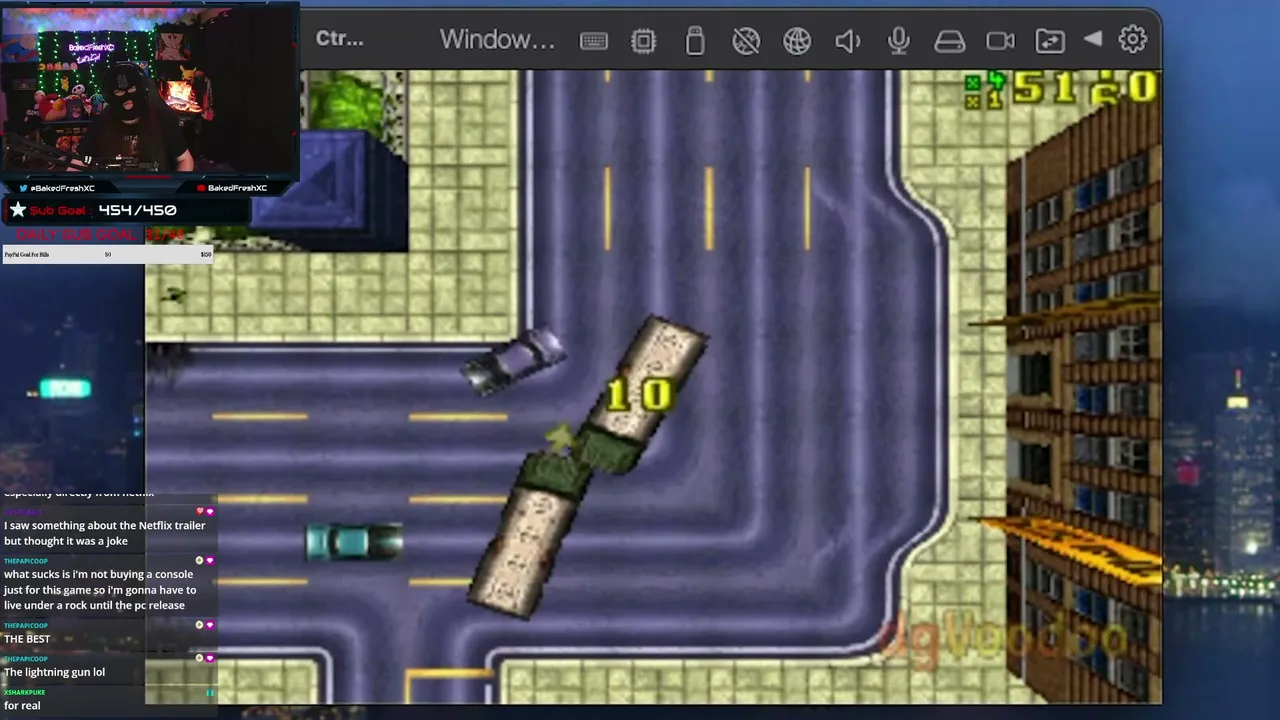Open the USB drive icon in the toolbar
This screenshot has width=1280, height=720.
[x=695, y=40]
